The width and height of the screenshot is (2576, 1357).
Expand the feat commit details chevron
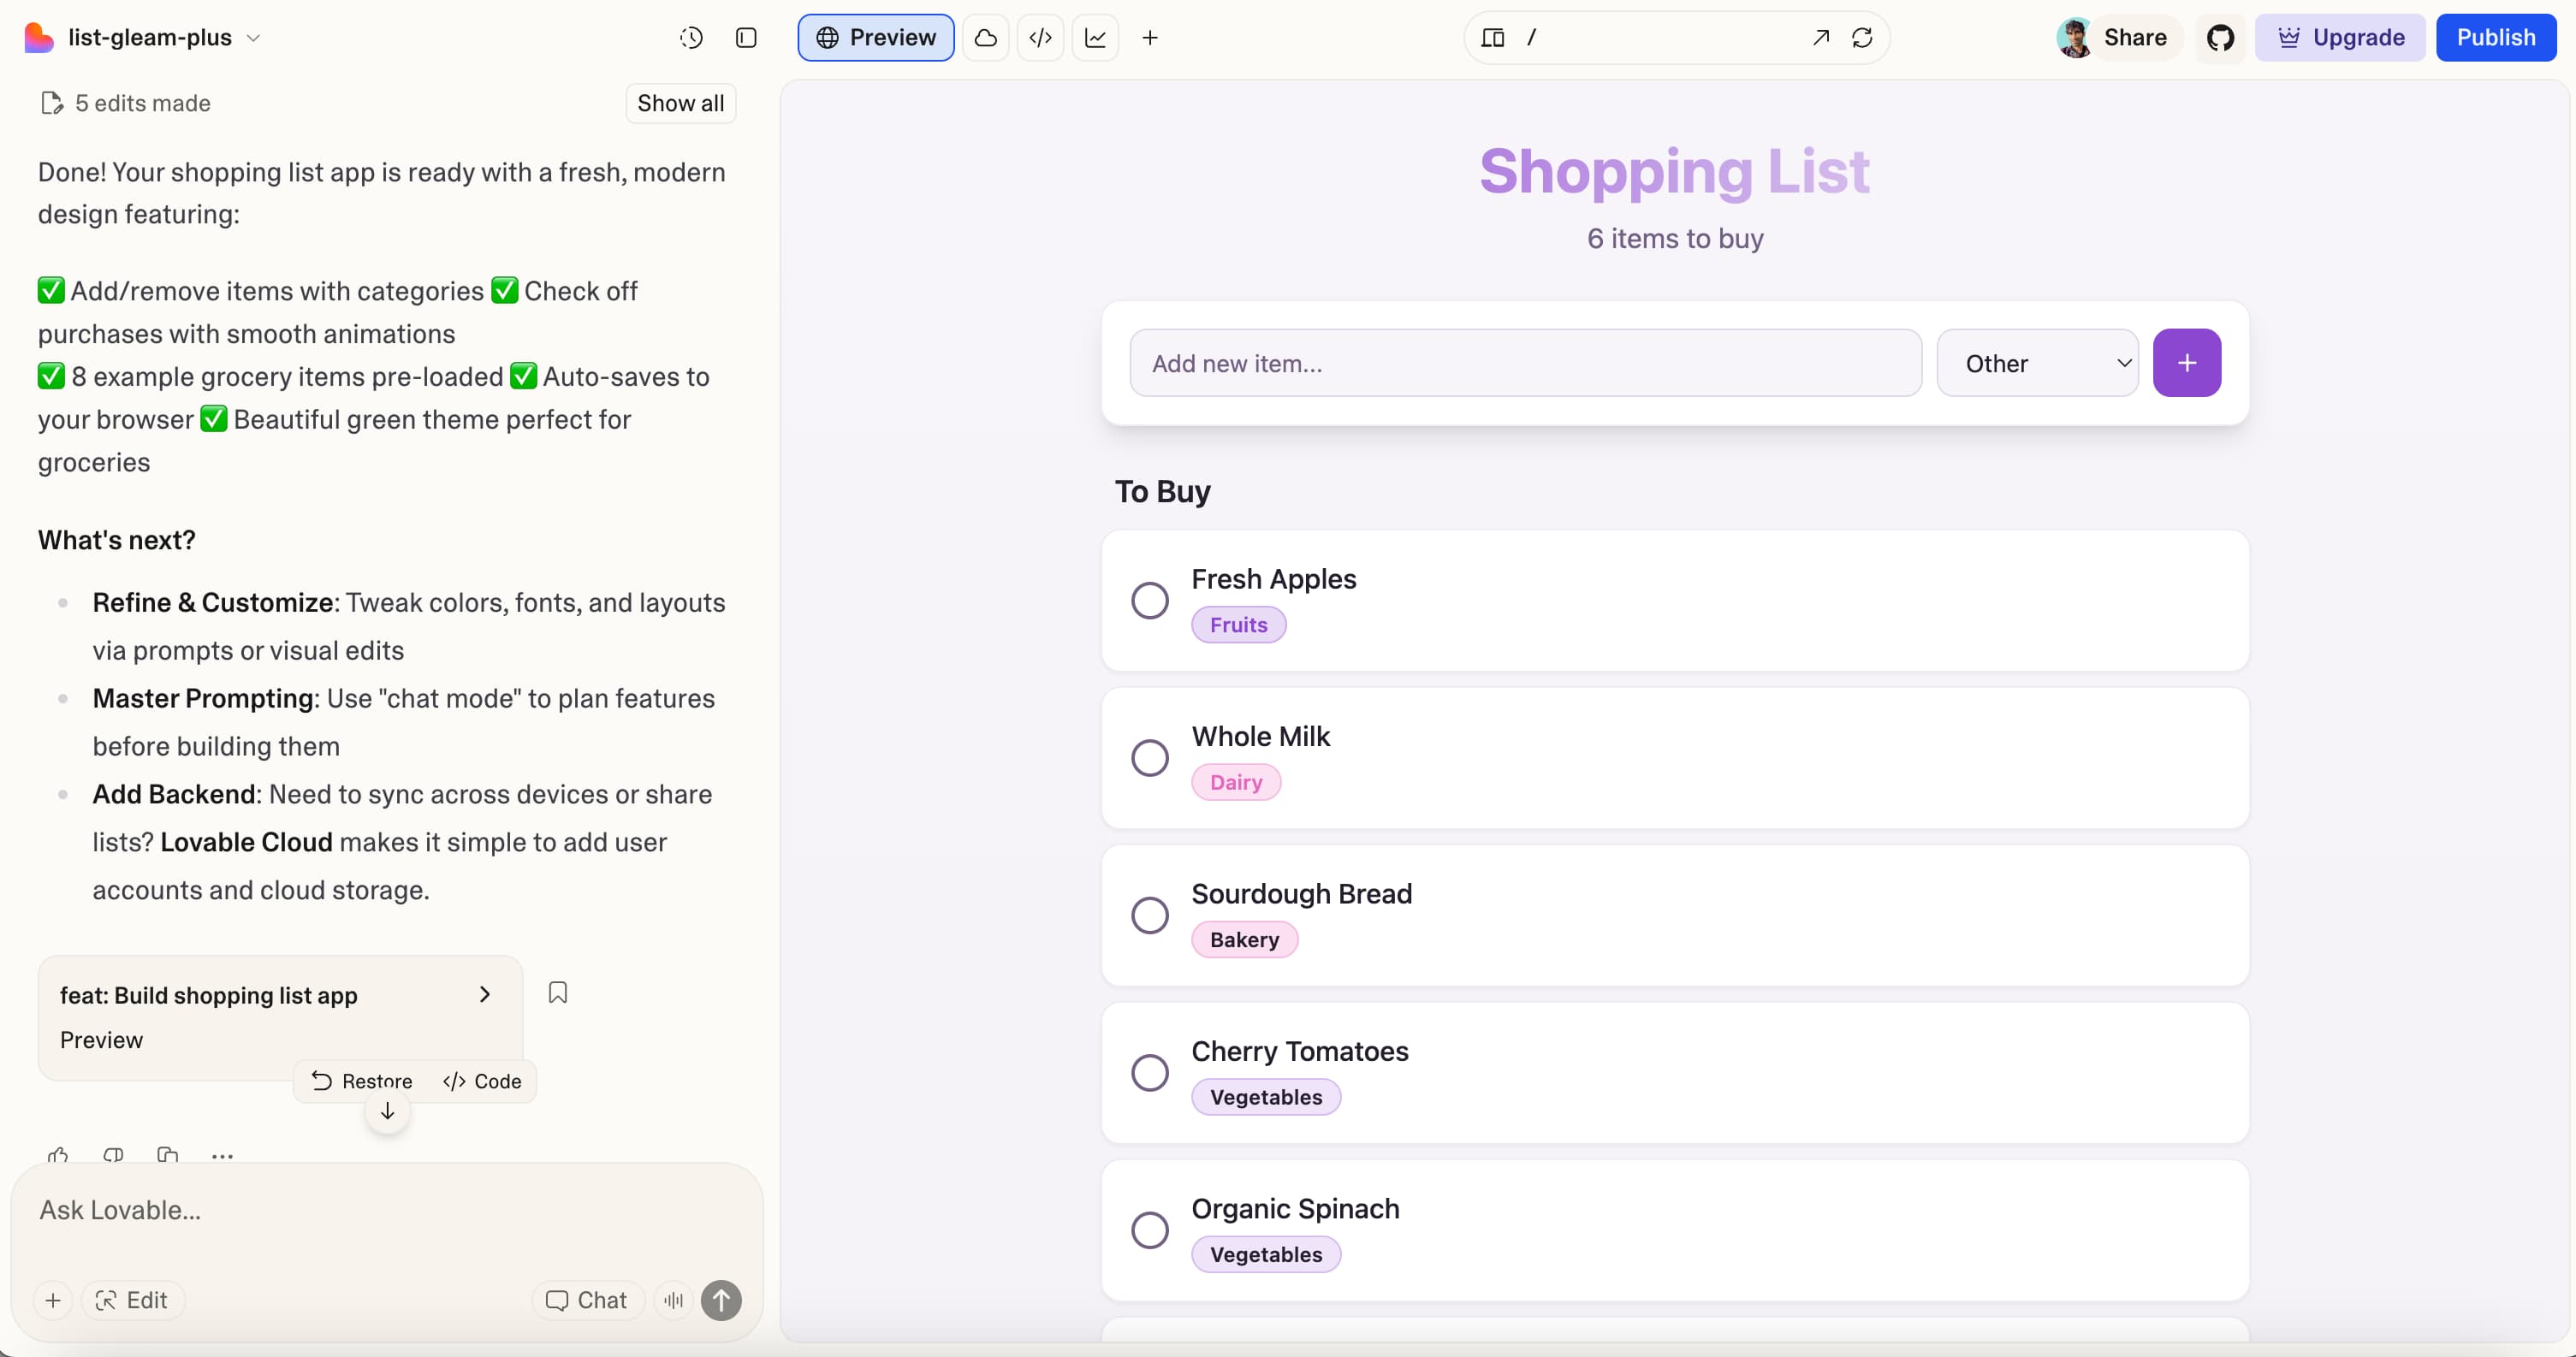[484, 995]
